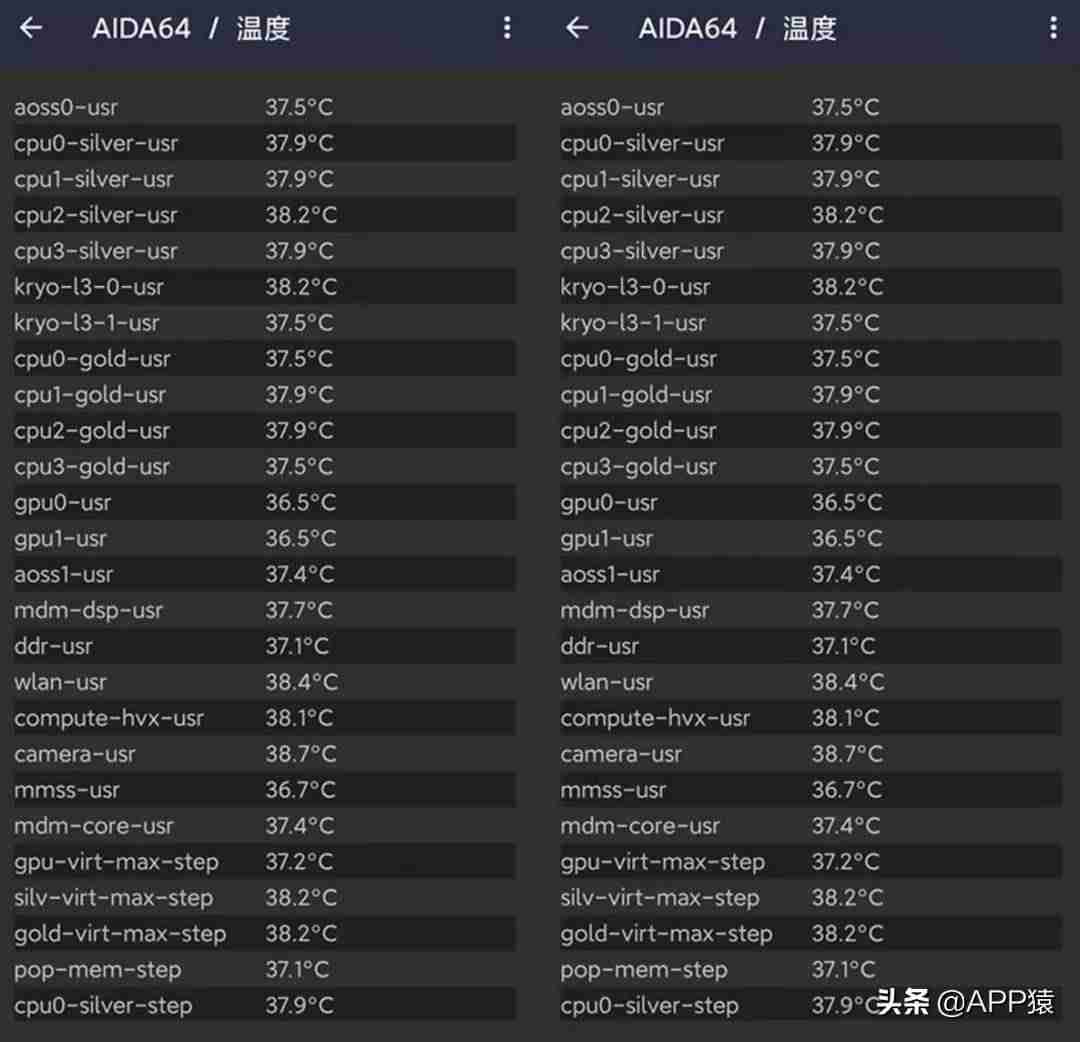Select cpu1-silver-usr row in right panel
Image resolution: width=1080 pixels, height=1042 pixels.
(x=810, y=178)
